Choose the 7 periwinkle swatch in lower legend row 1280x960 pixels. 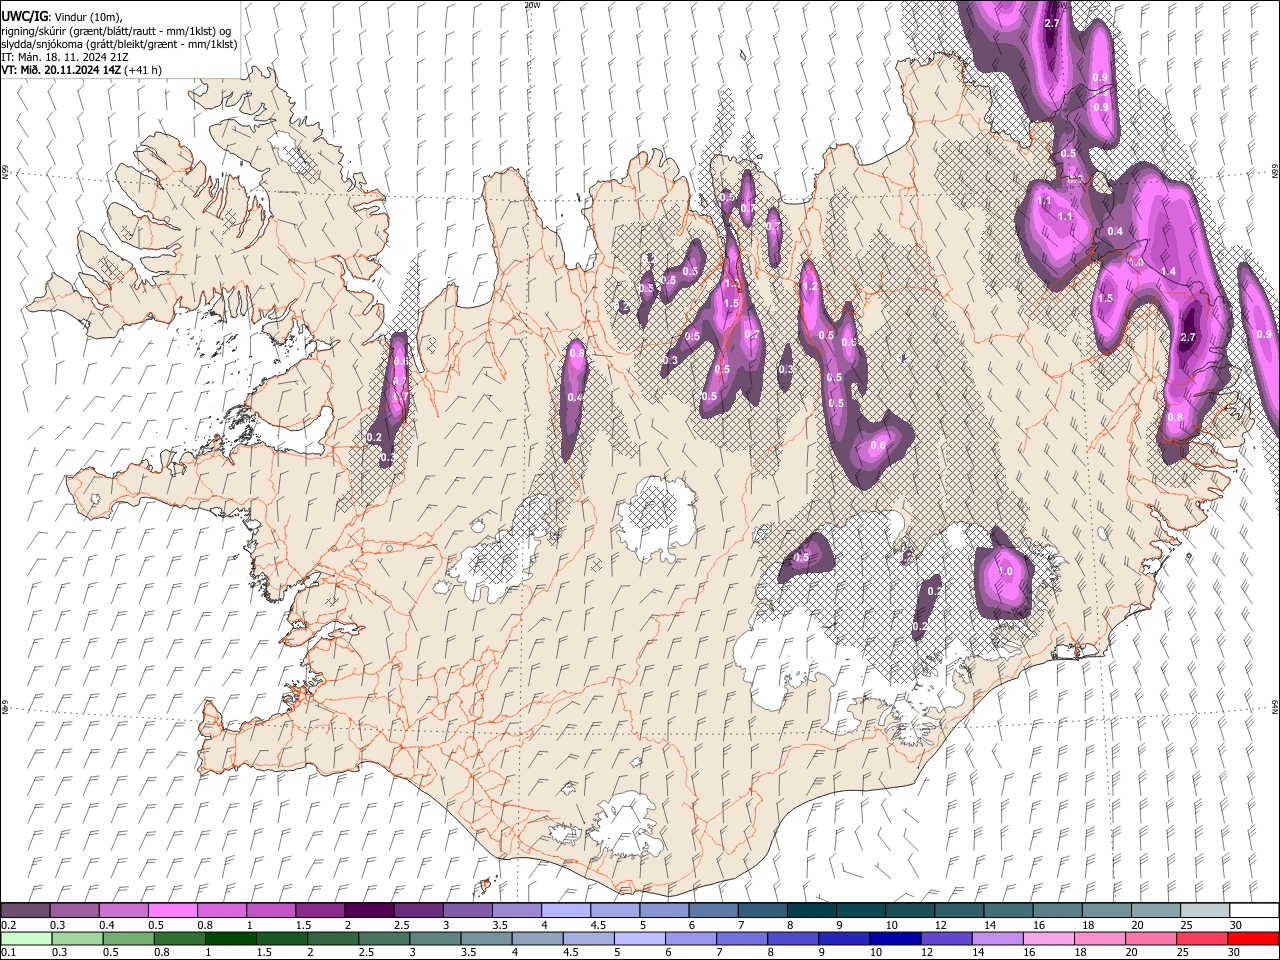click(741, 938)
